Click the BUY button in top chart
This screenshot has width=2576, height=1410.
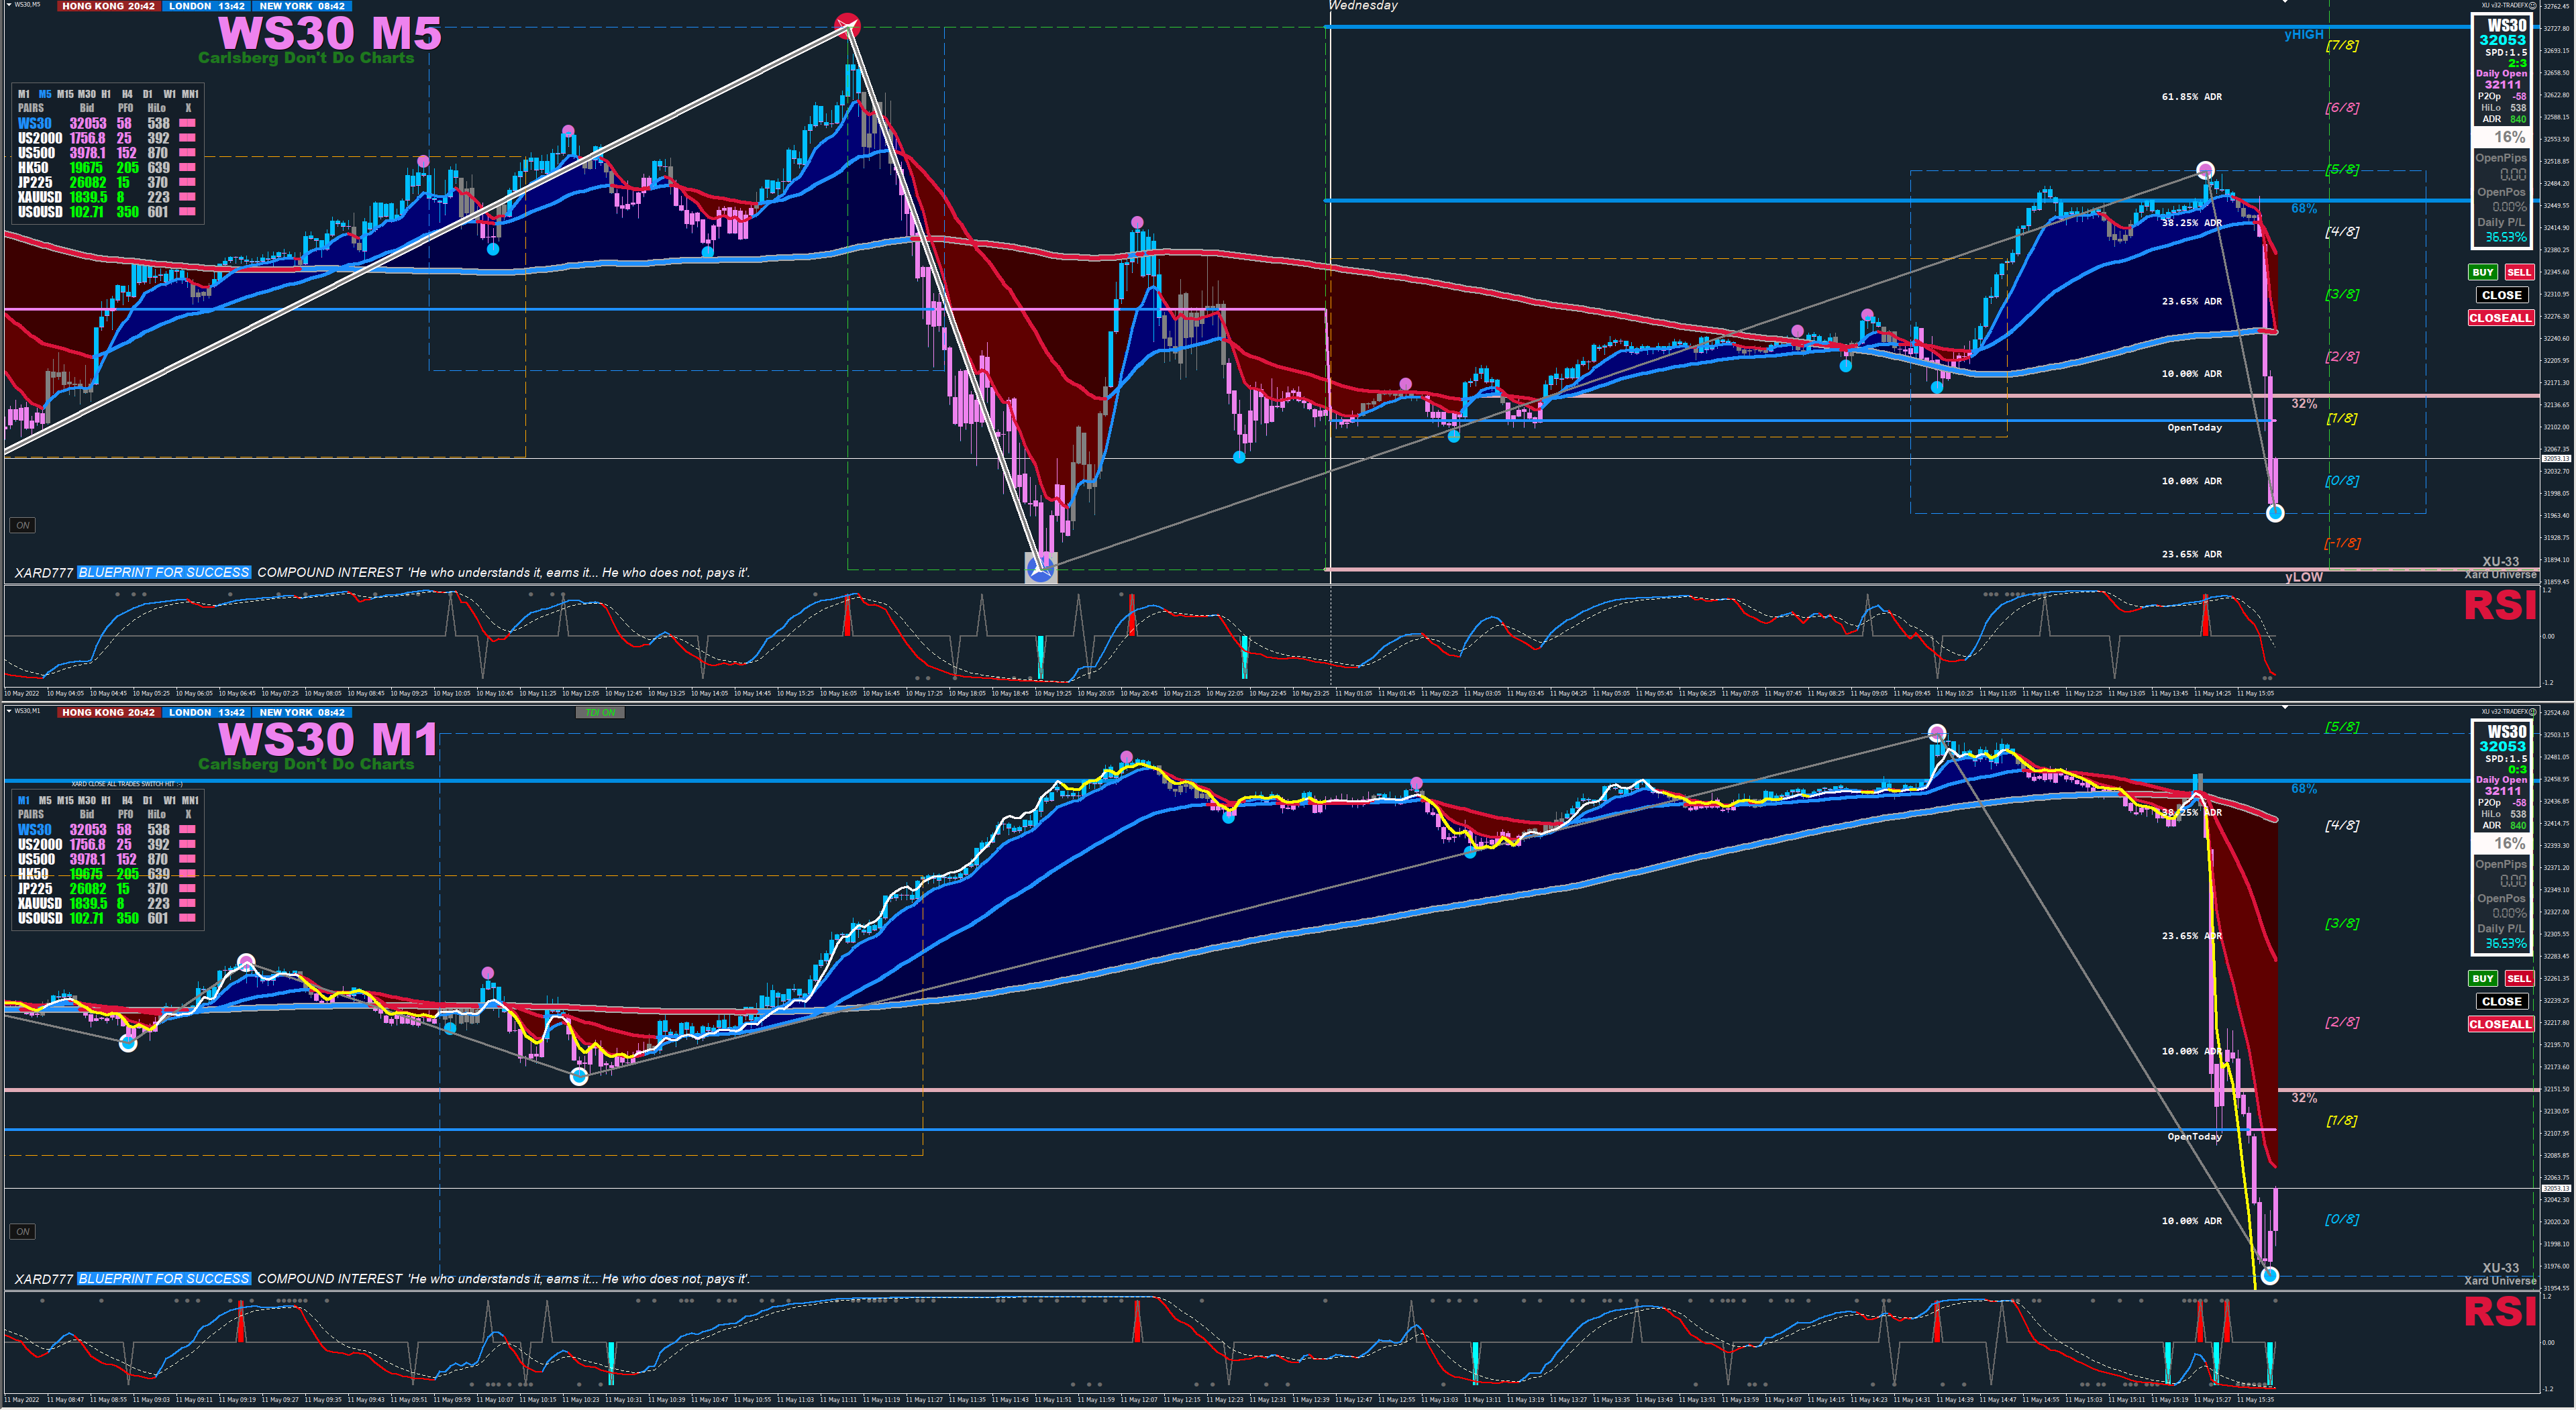coord(2482,272)
